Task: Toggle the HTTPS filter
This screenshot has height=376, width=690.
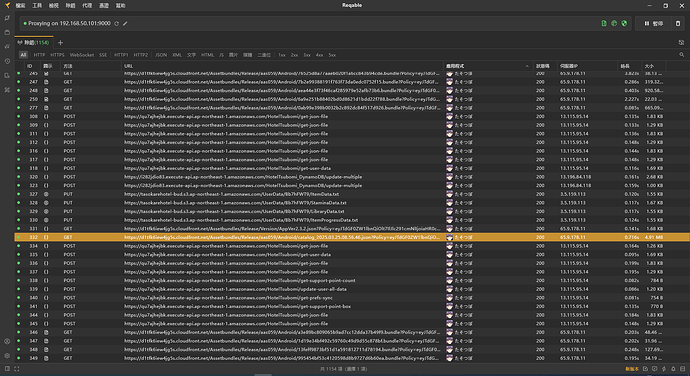Action: (x=57, y=55)
